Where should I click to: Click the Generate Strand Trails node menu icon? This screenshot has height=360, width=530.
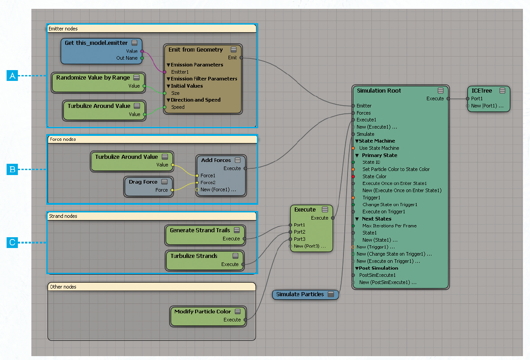point(237,230)
